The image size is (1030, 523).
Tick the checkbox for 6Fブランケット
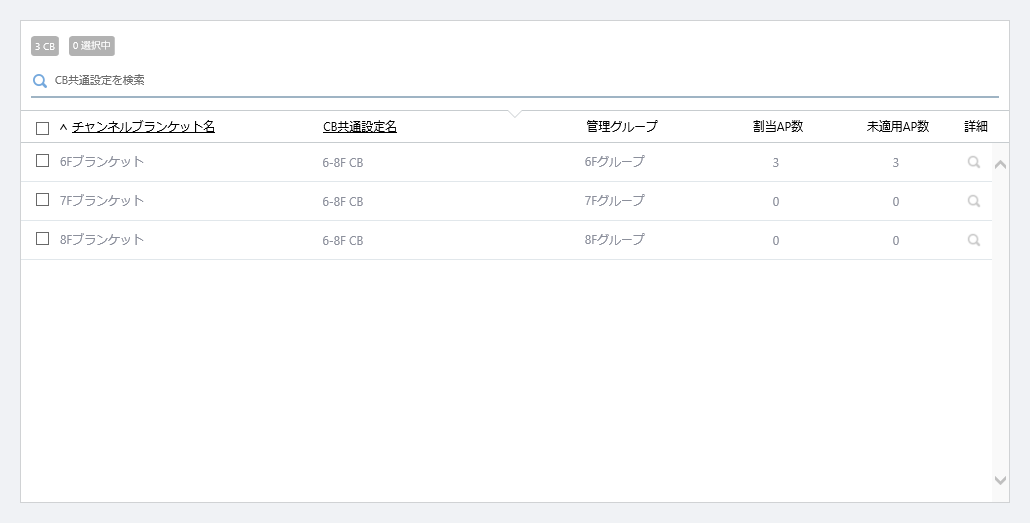(42, 161)
